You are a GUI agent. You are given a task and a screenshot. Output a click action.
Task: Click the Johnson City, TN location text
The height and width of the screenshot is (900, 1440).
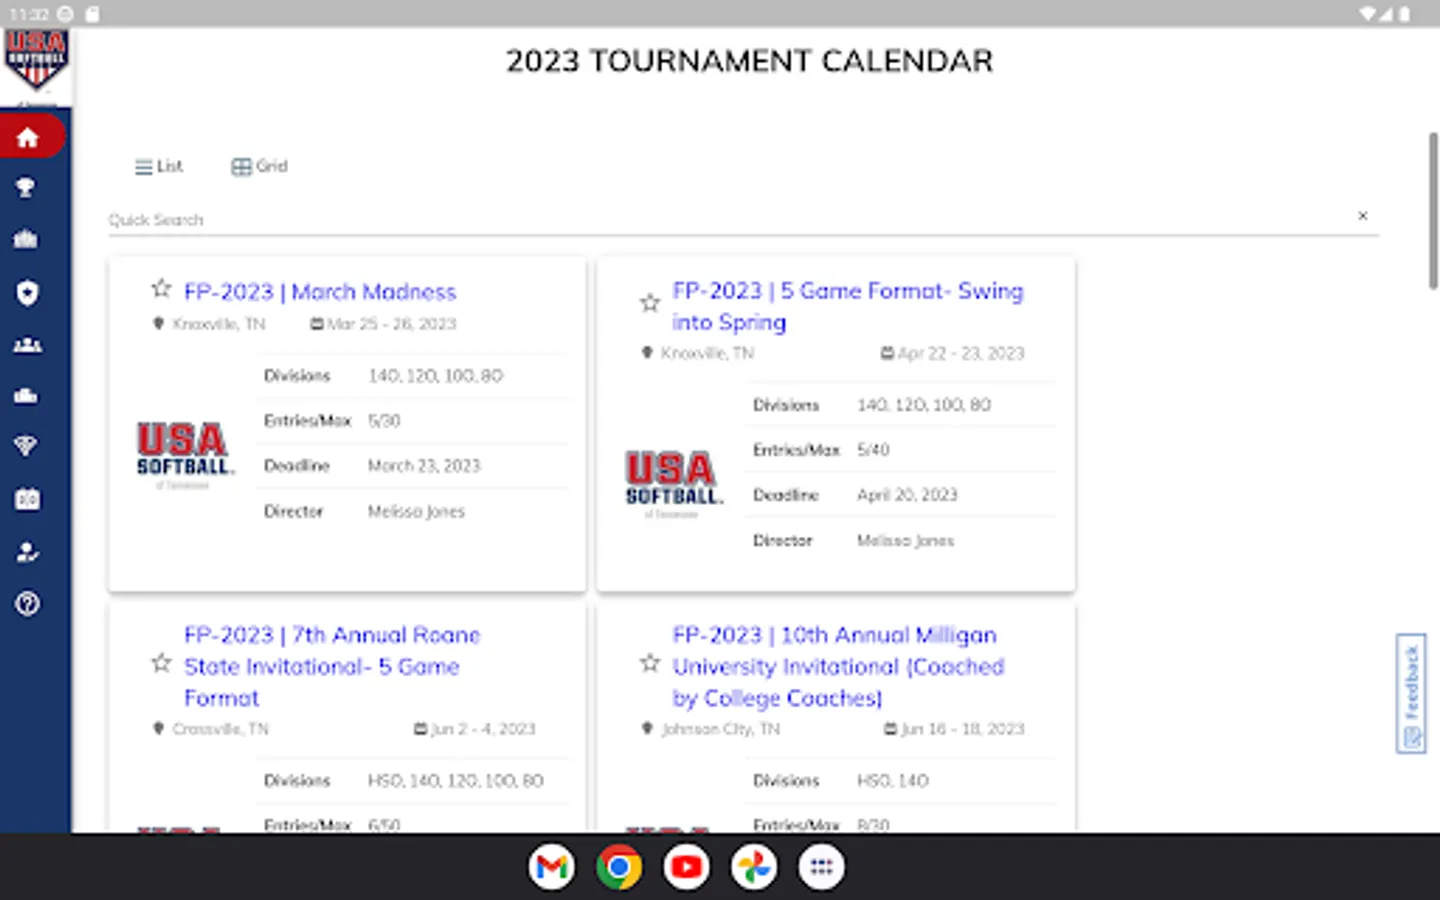coord(720,729)
